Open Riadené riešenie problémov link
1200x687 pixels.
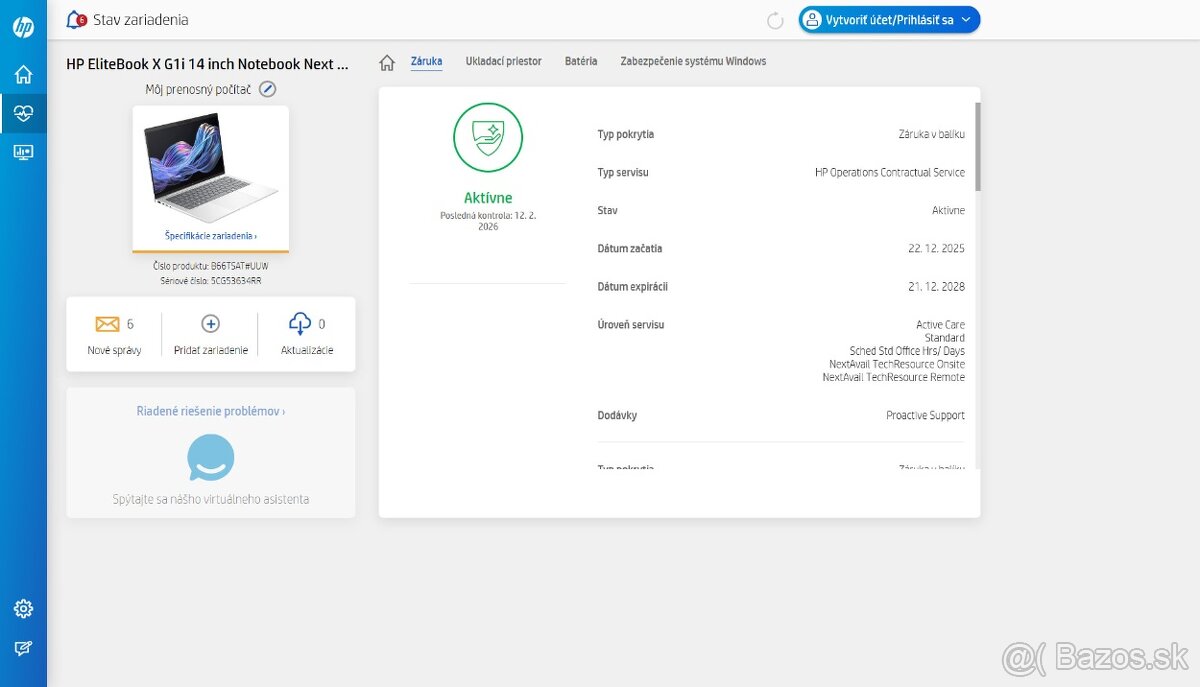tap(210, 411)
